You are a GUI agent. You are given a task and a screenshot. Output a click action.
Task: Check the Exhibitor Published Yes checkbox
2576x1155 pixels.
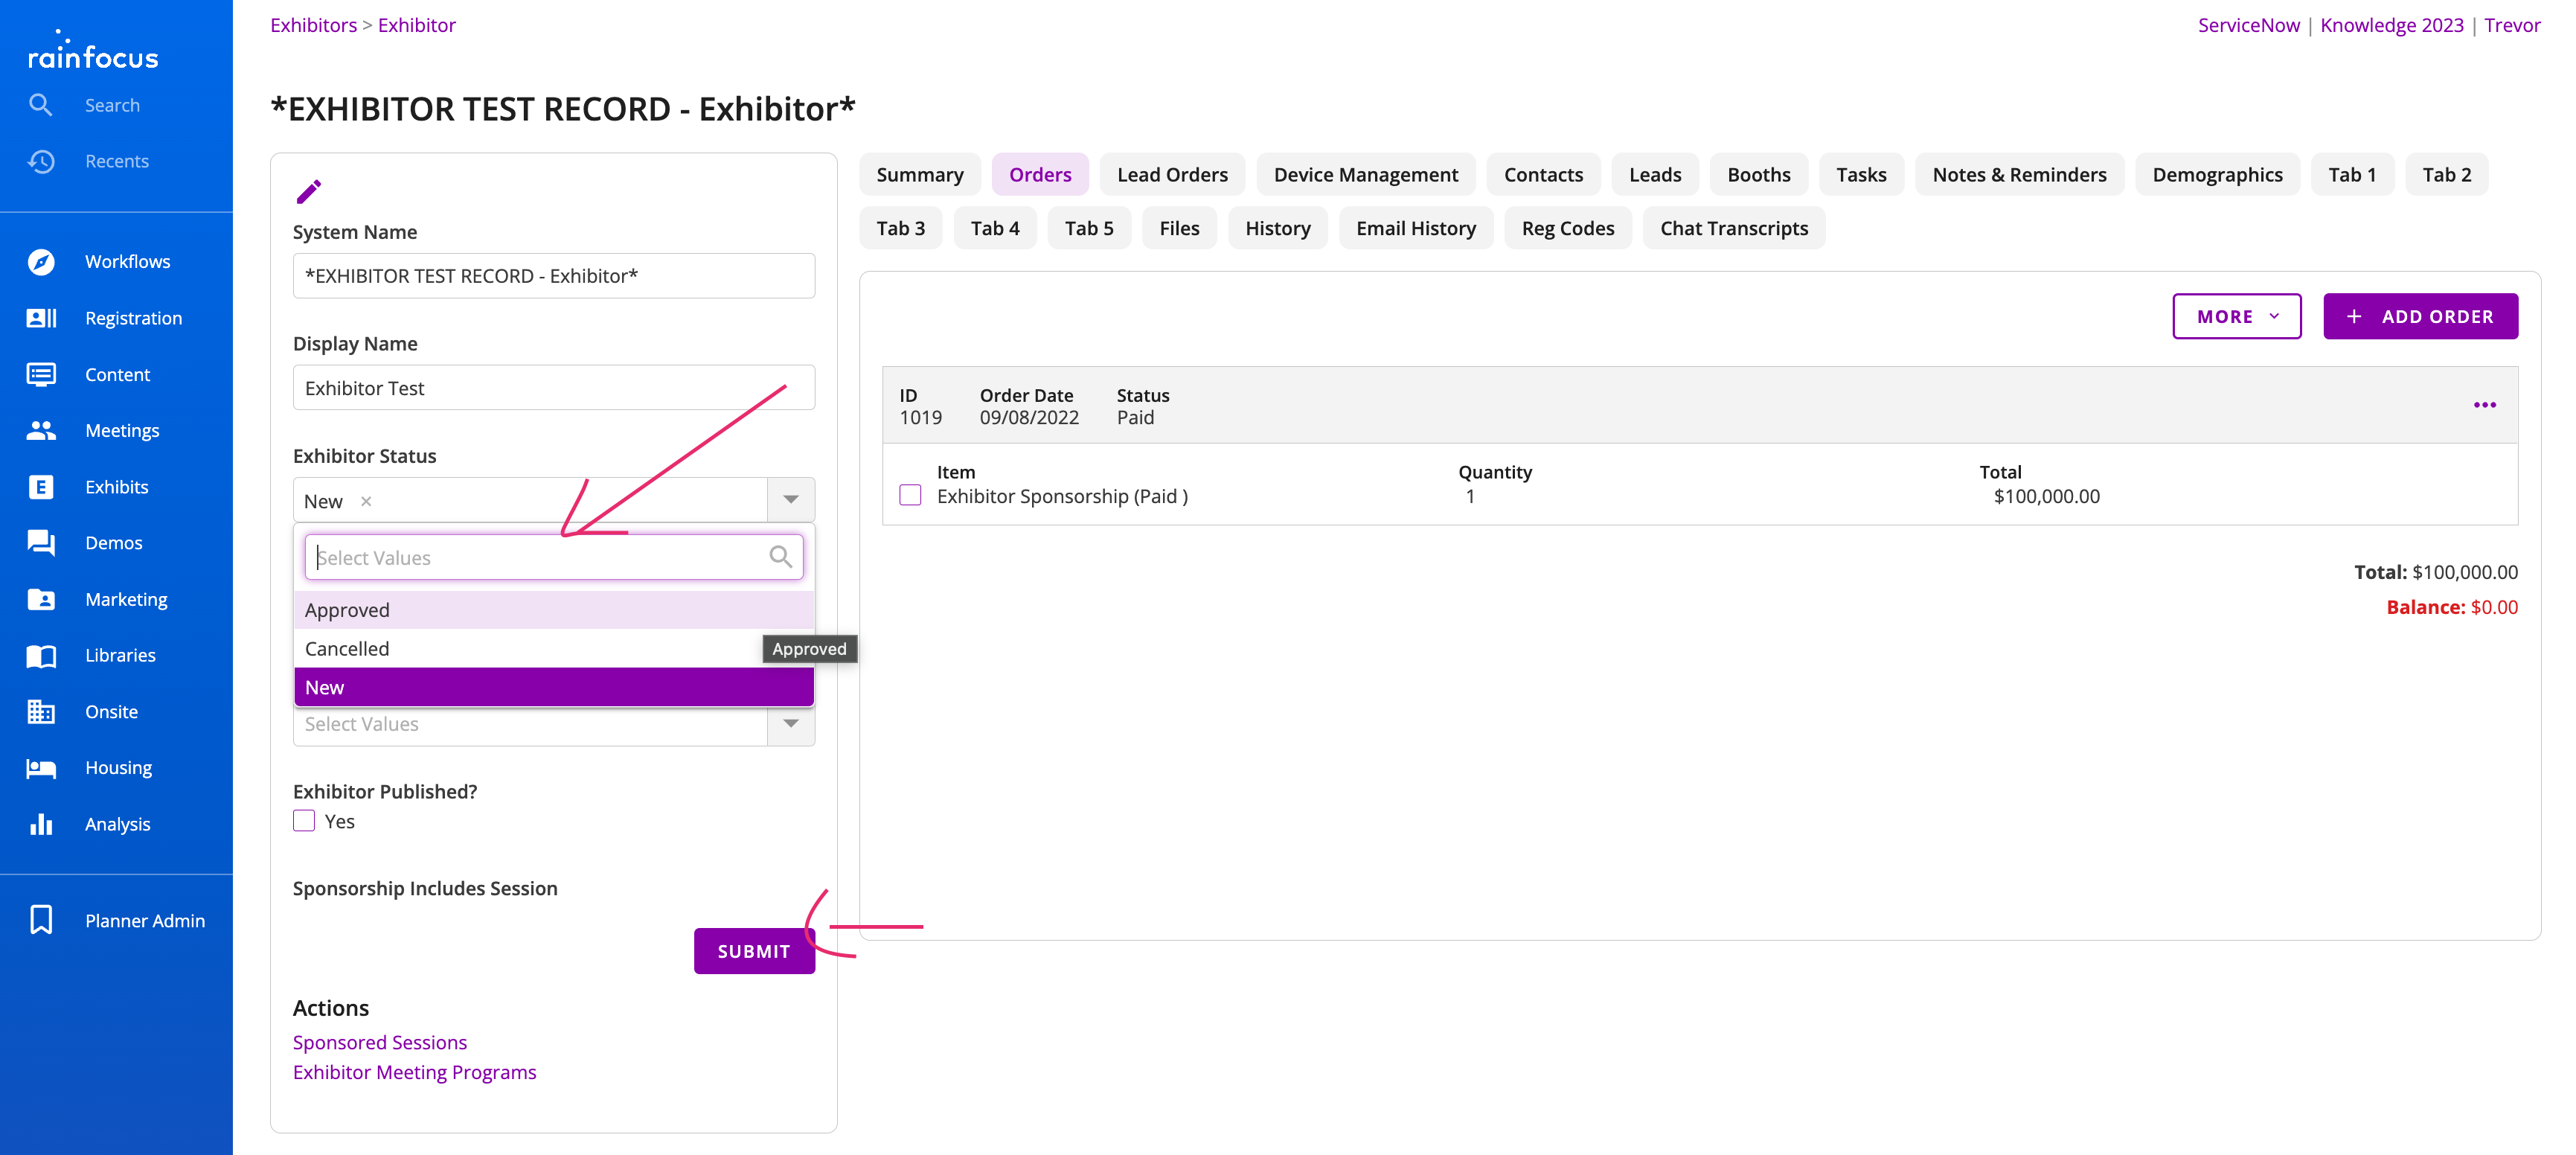pyautogui.click(x=304, y=821)
